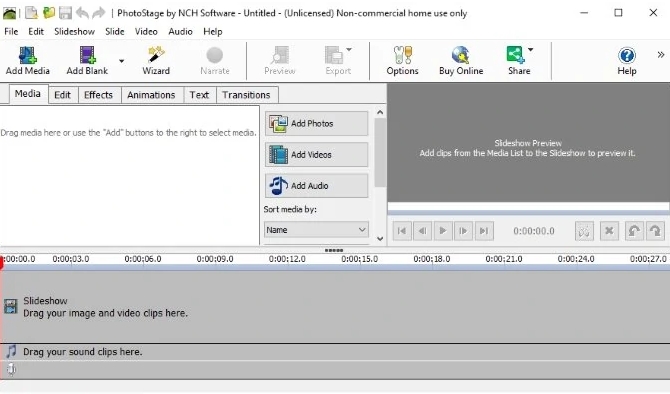Click the rotate right icon under preview
Image resolution: width=670 pixels, height=394 pixels.
pyautogui.click(x=655, y=231)
